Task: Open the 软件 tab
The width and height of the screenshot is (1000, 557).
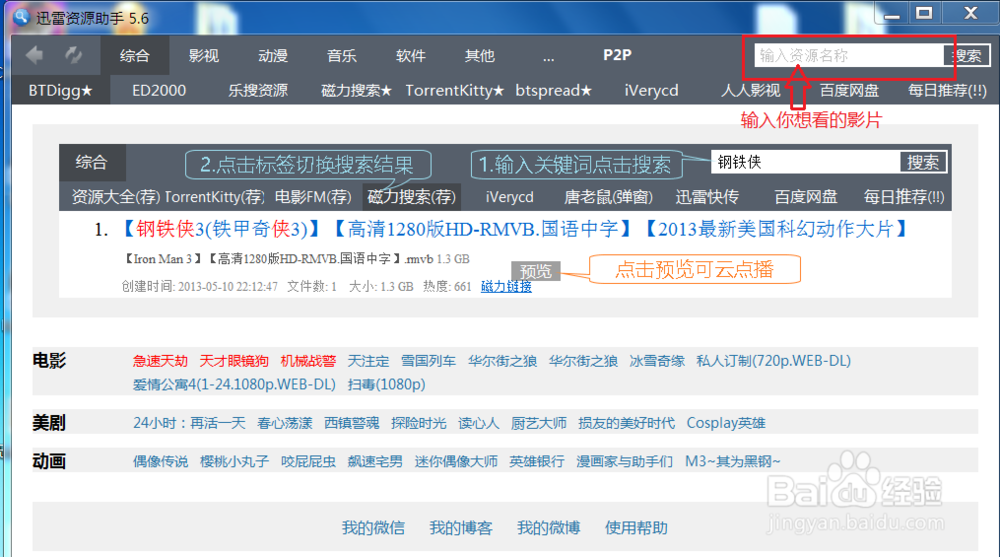Action: pos(411,56)
